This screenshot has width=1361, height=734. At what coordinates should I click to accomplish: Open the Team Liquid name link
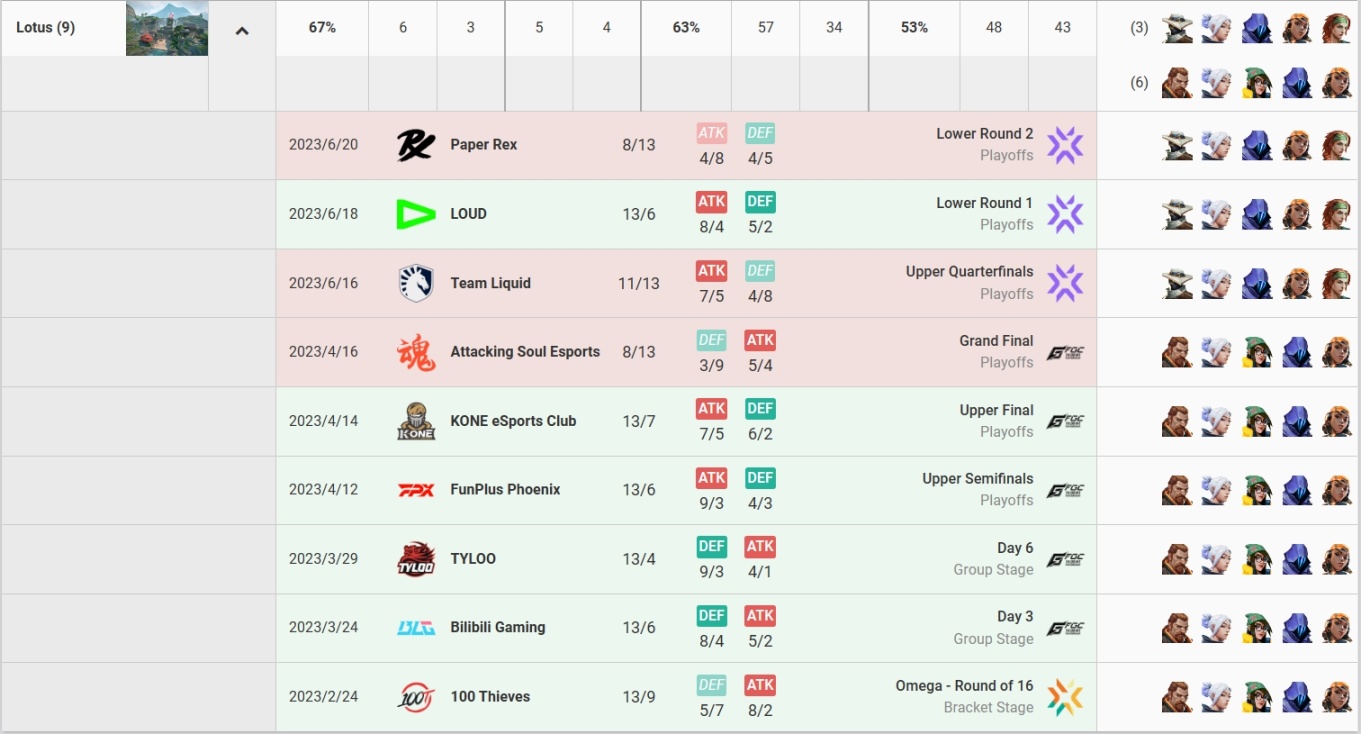tap(490, 283)
